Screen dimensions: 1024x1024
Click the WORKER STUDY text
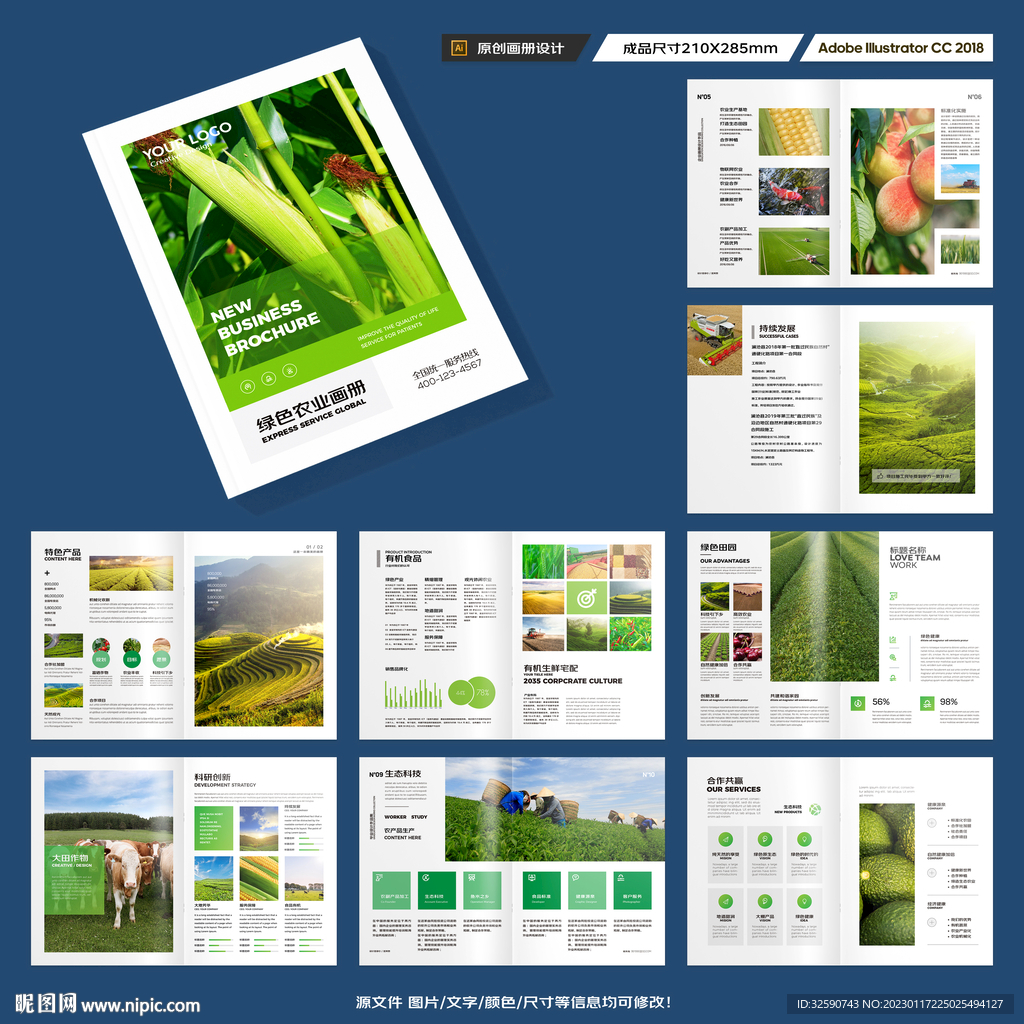tap(406, 817)
